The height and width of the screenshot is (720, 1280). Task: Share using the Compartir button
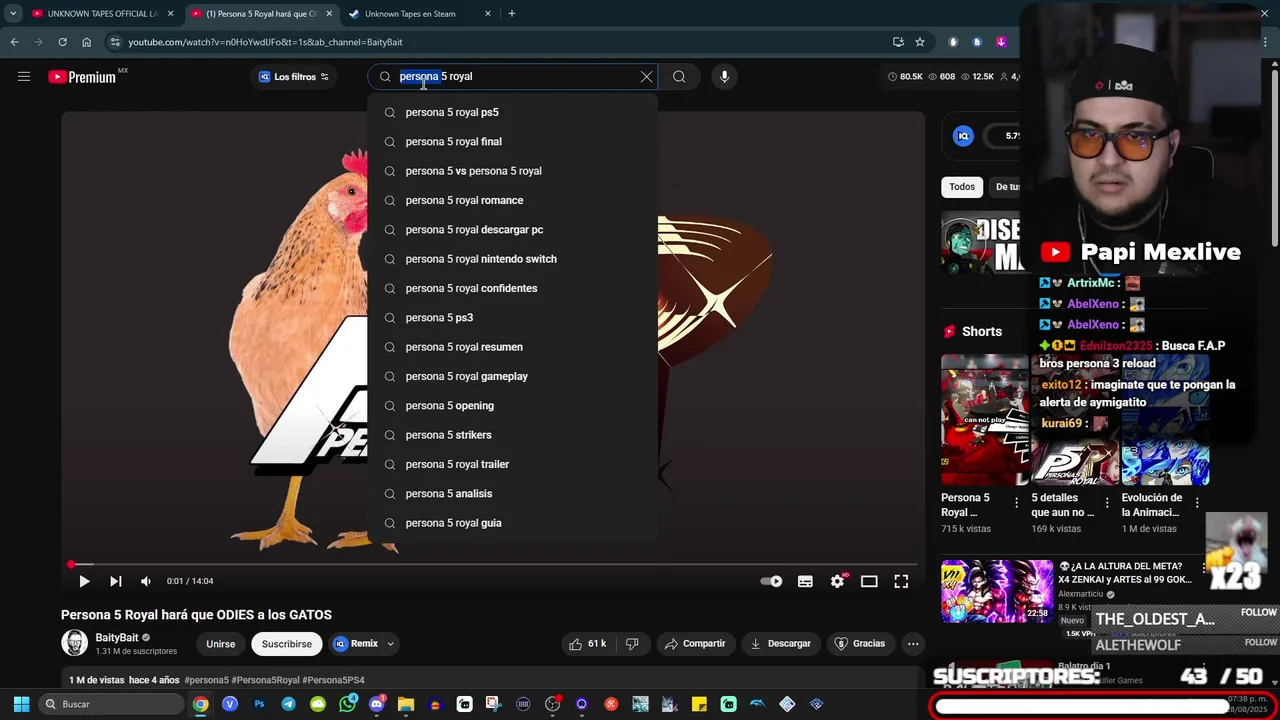pos(695,644)
